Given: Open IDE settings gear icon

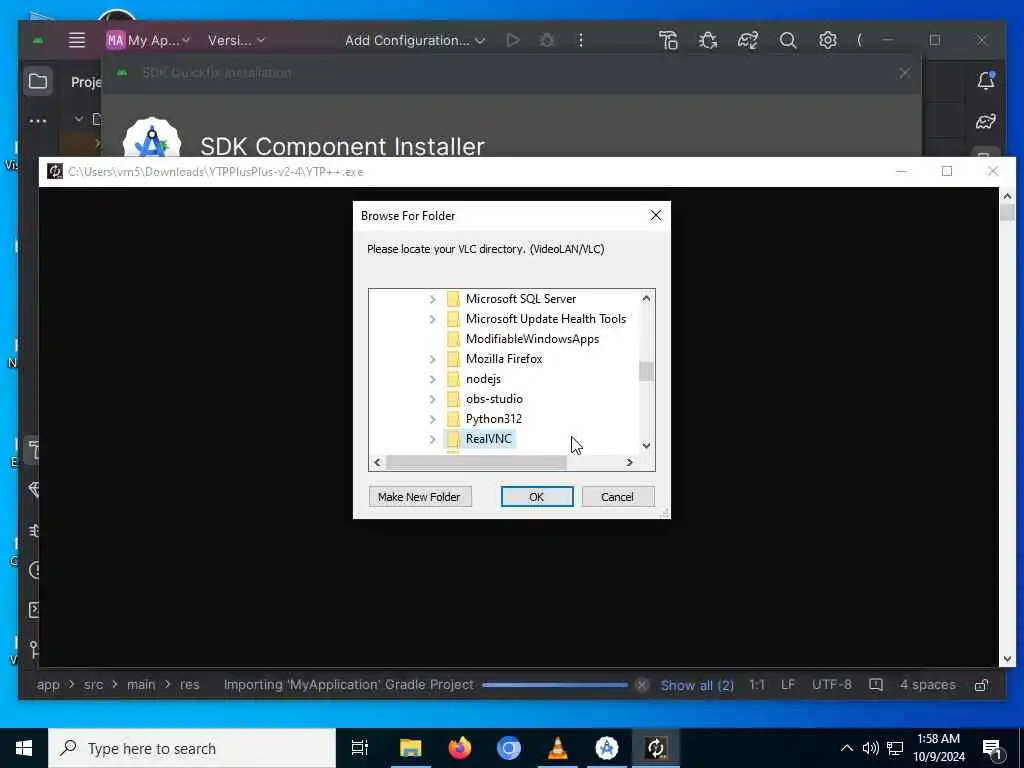Looking at the screenshot, I should click(x=827, y=40).
